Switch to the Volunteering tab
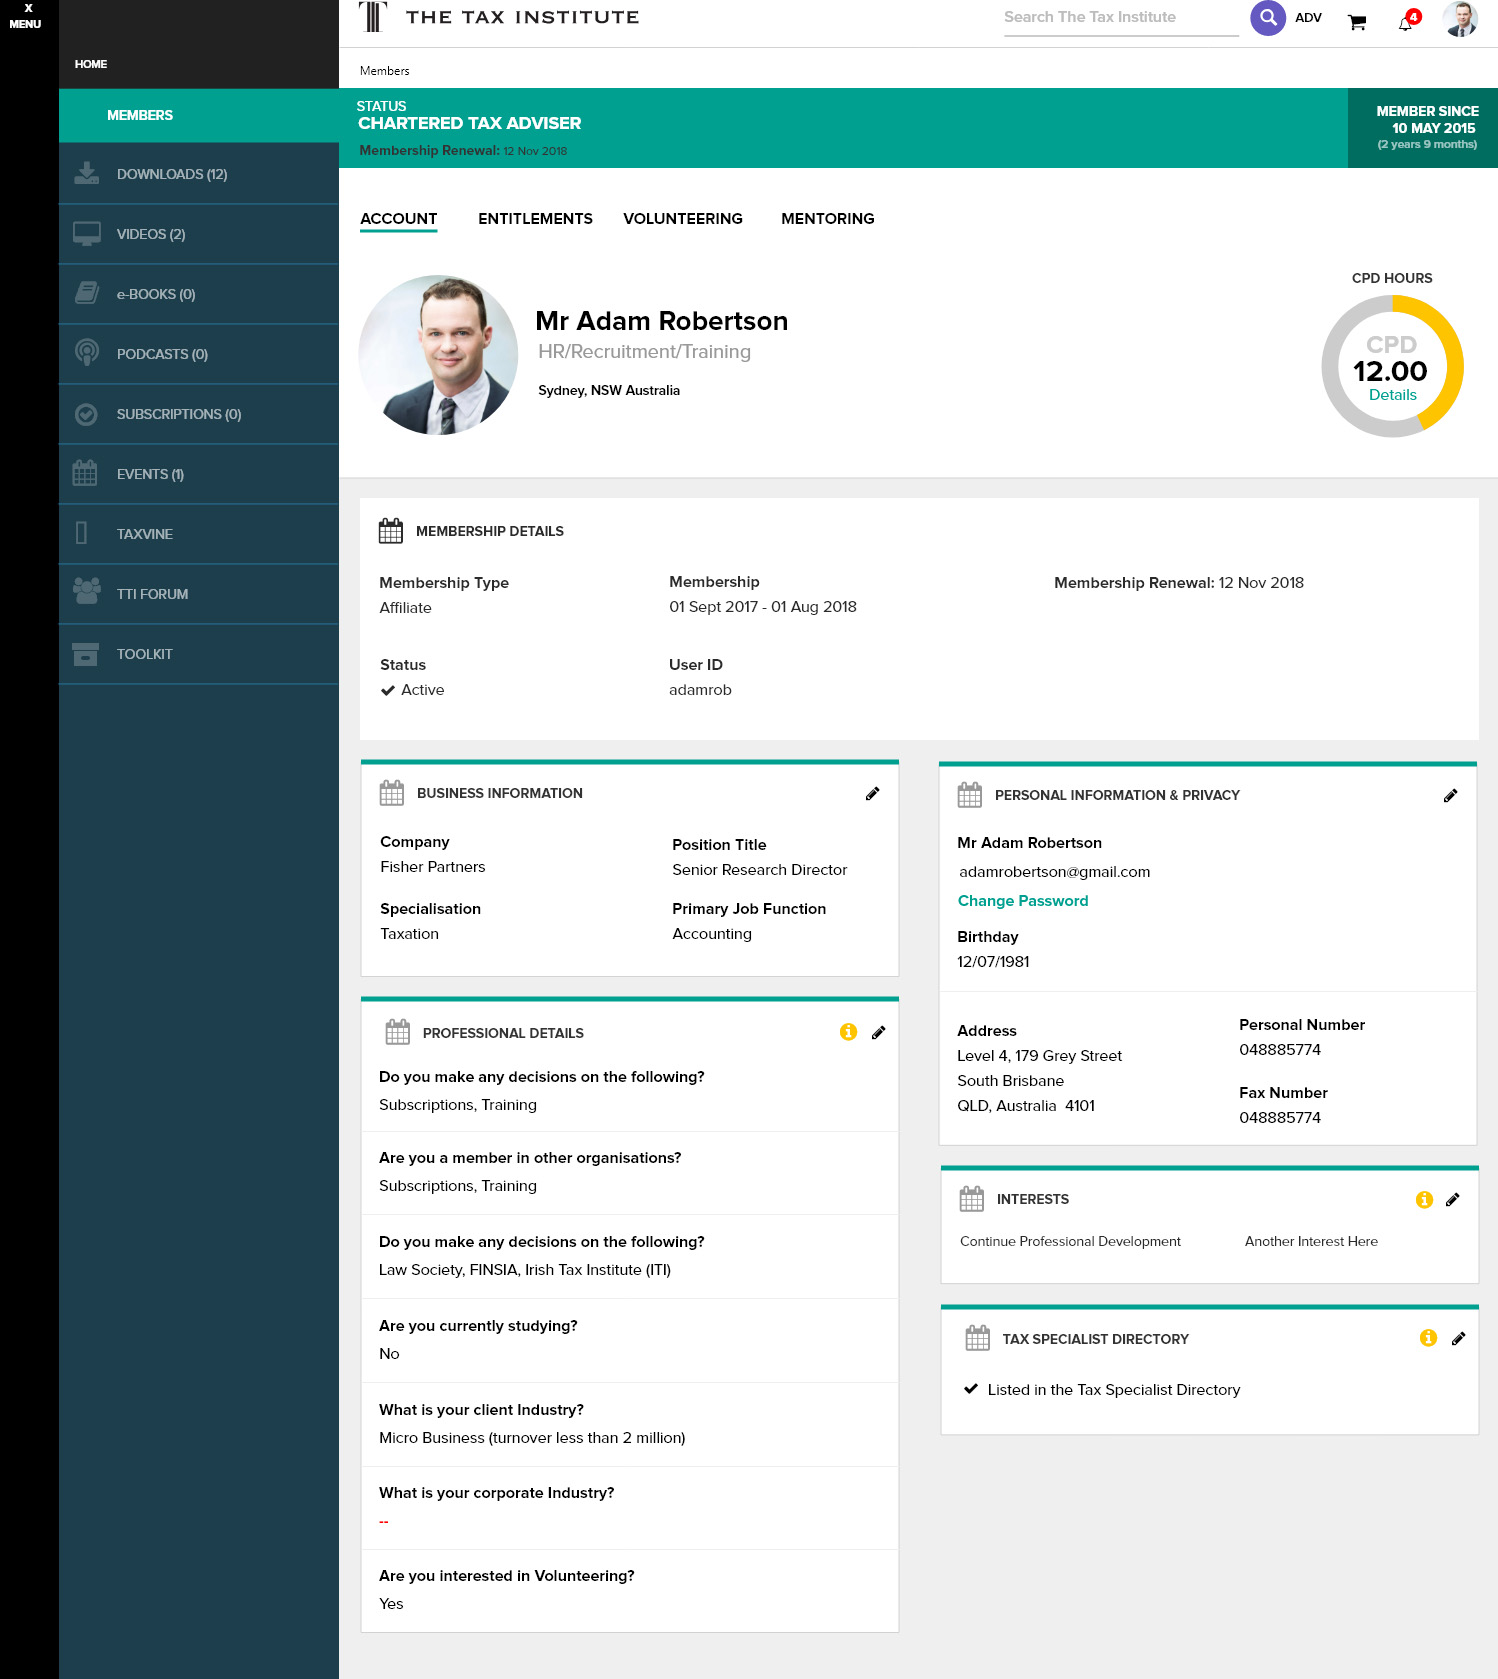This screenshot has height=1679, width=1498. pos(683,219)
